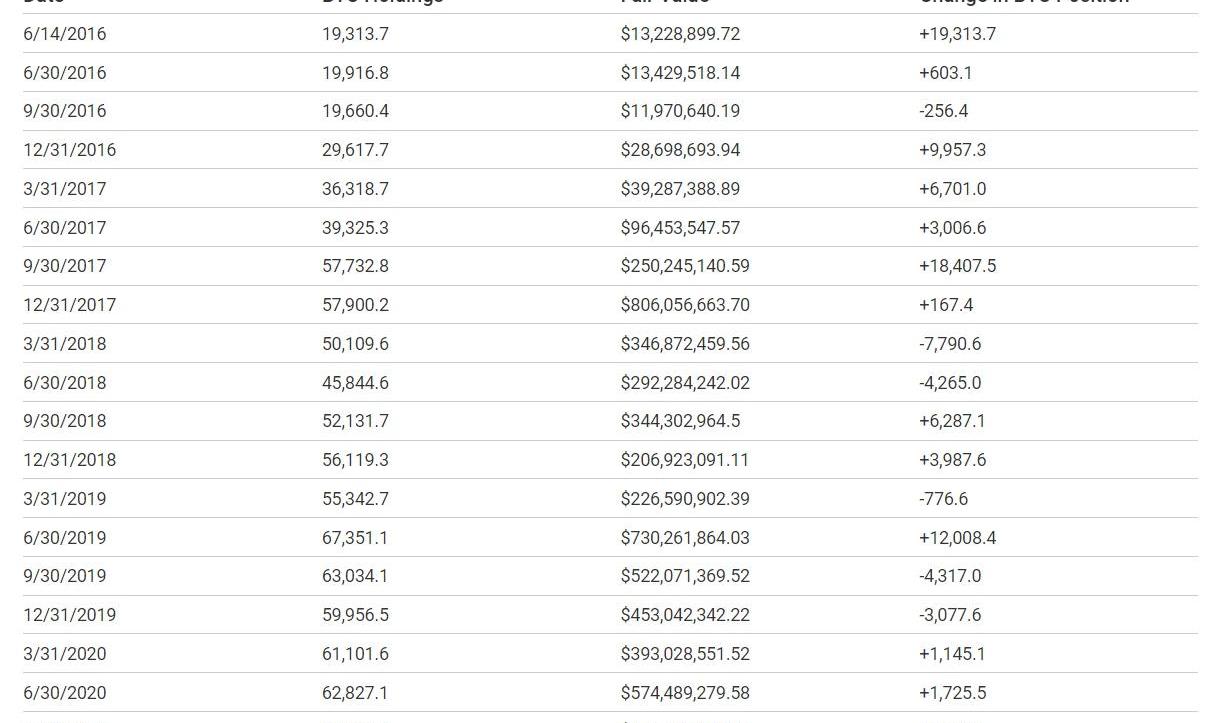Select the 6/30/2020 date row
The image size is (1214, 723).
610,693
